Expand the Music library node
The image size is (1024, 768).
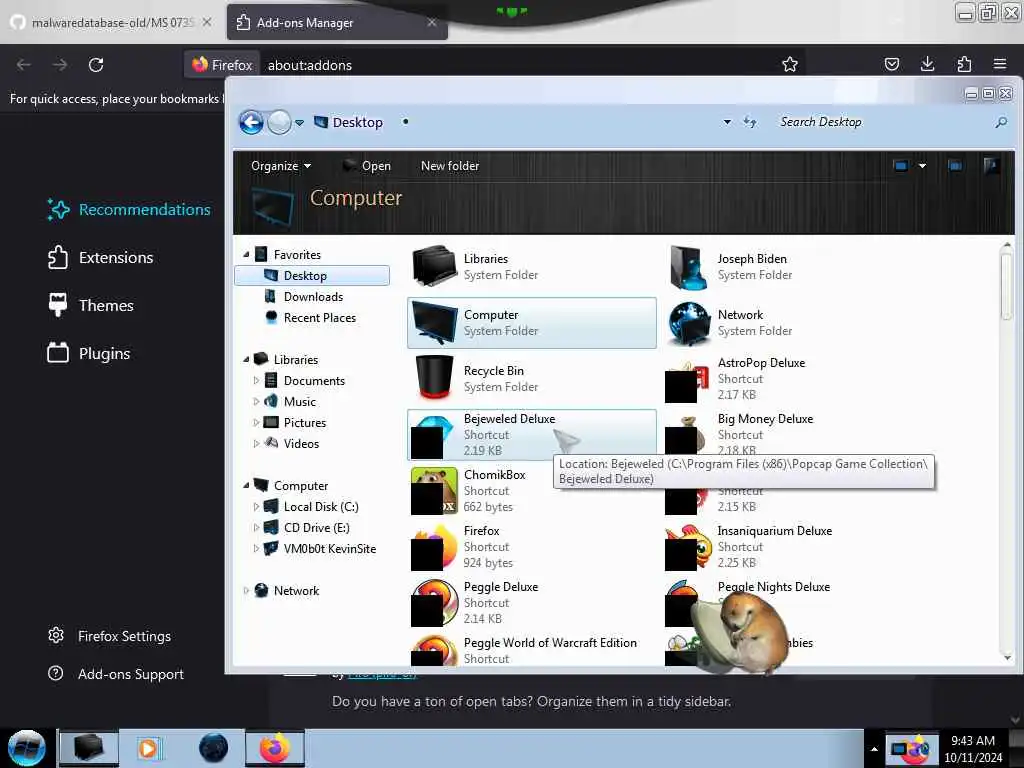coord(256,402)
